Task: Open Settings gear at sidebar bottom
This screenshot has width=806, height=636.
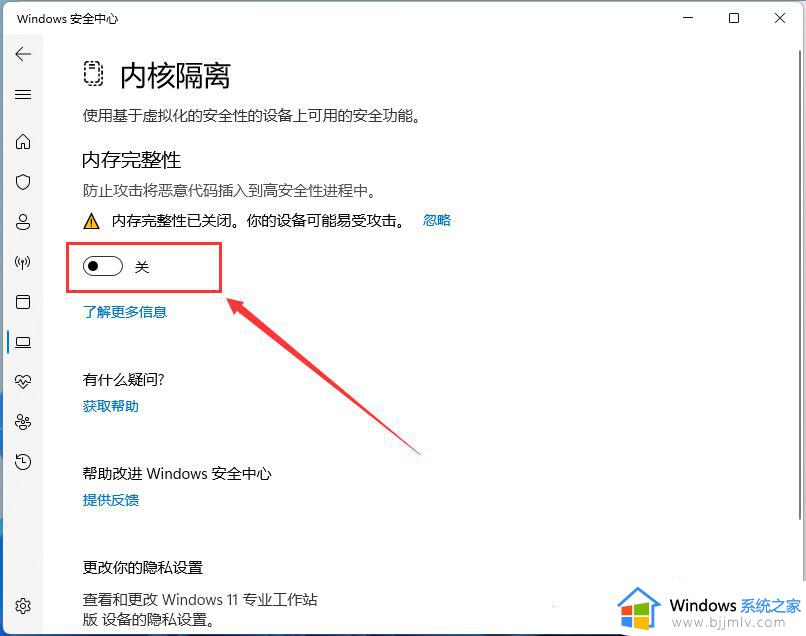Action: pos(23,606)
